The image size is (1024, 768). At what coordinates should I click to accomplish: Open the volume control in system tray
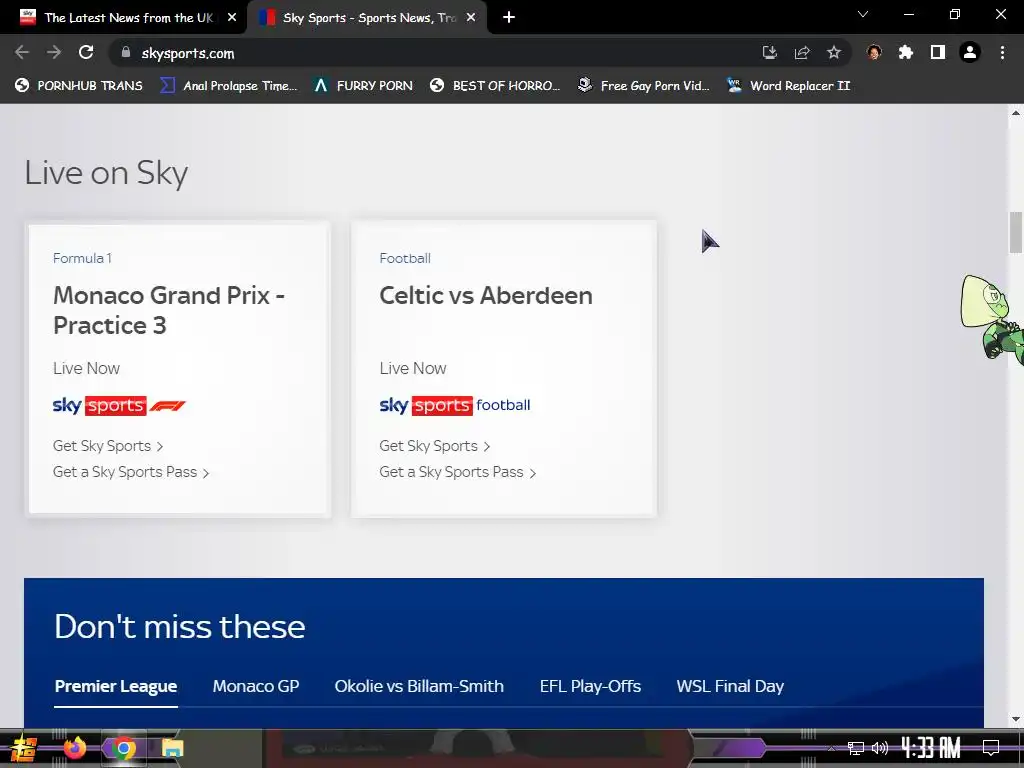880,748
